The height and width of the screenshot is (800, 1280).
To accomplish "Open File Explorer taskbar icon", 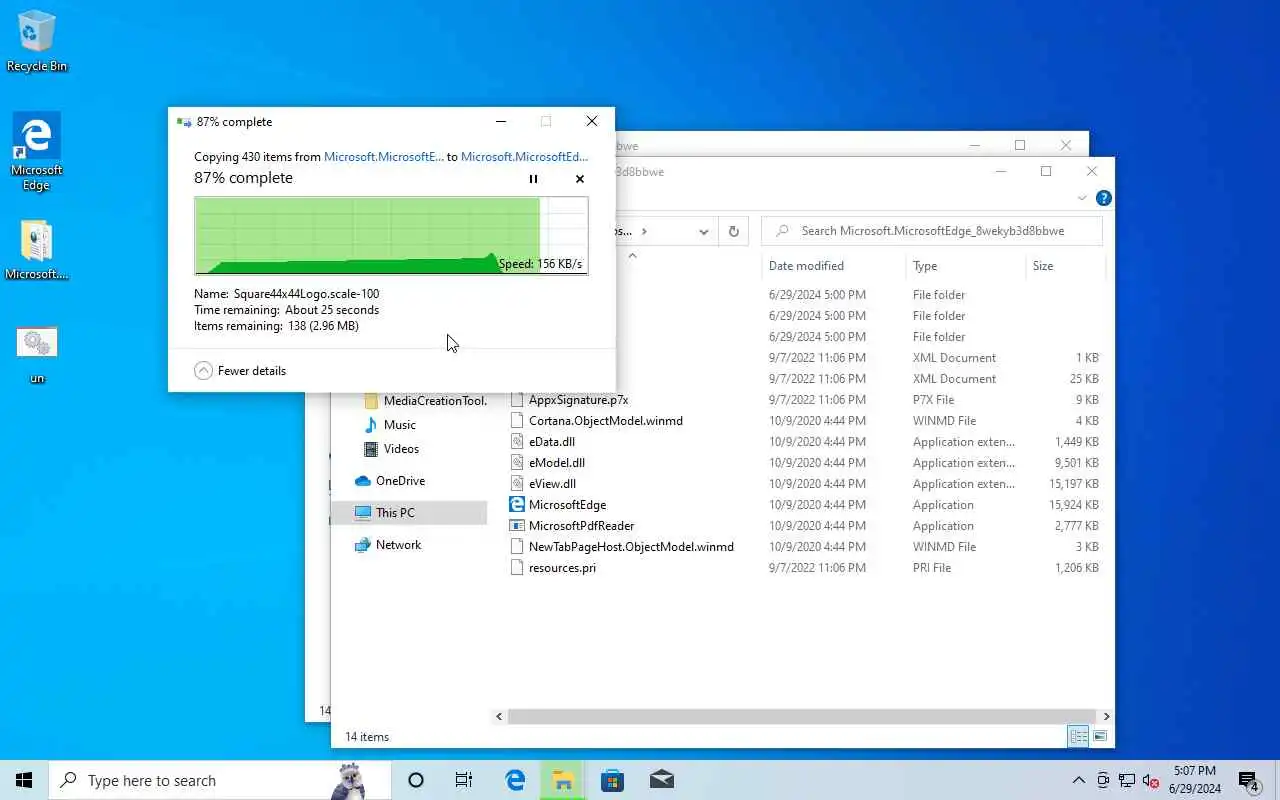I will [563, 780].
